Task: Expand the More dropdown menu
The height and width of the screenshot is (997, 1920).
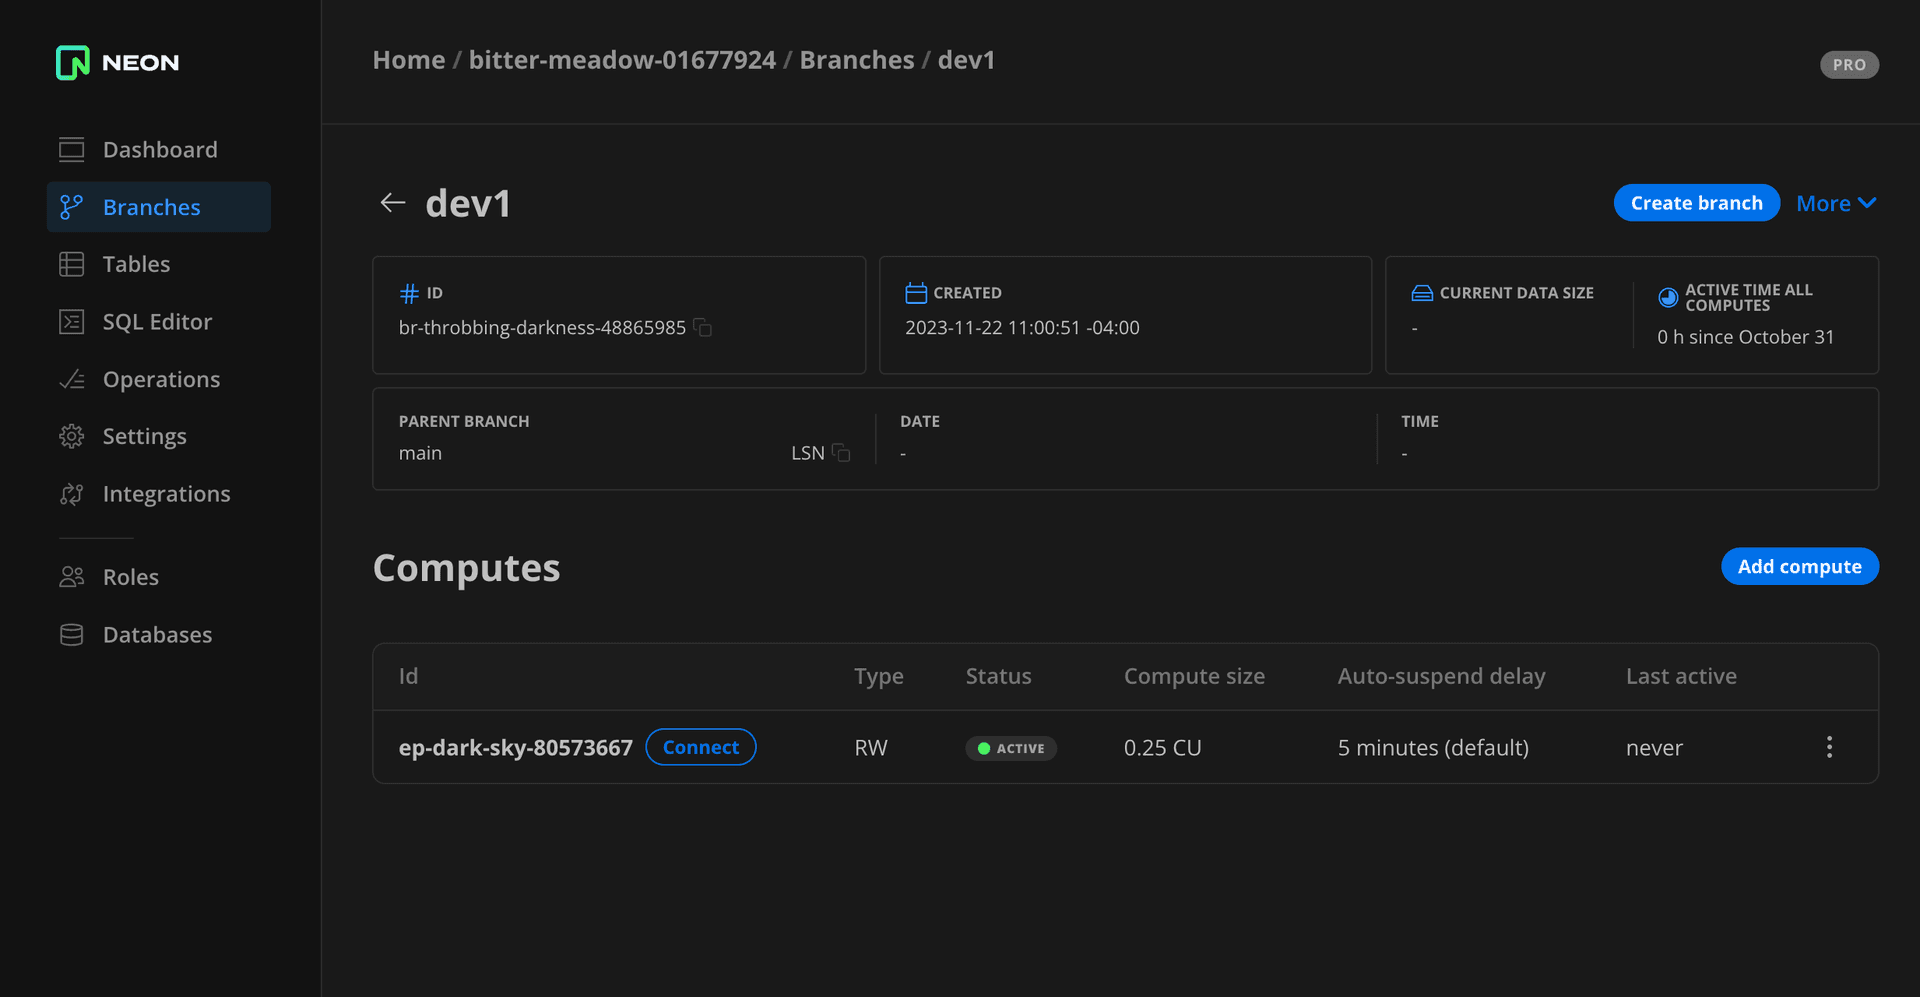Action: point(1835,203)
